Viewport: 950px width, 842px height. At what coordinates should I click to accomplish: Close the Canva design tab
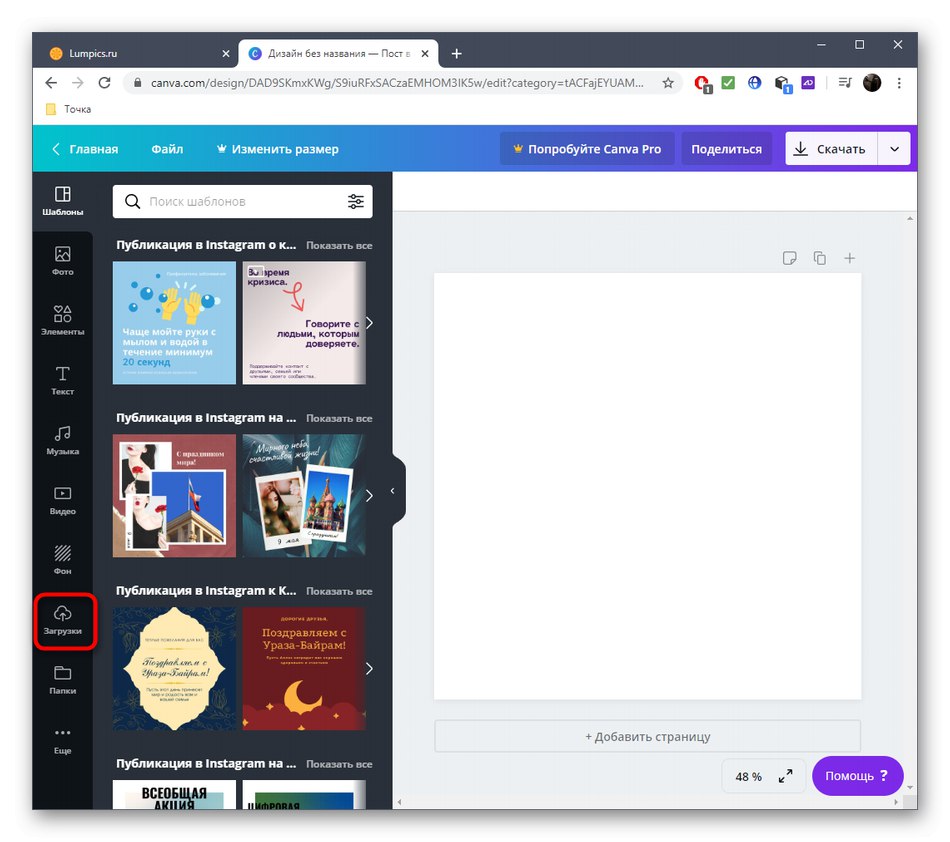pyautogui.click(x=425, y=54)
